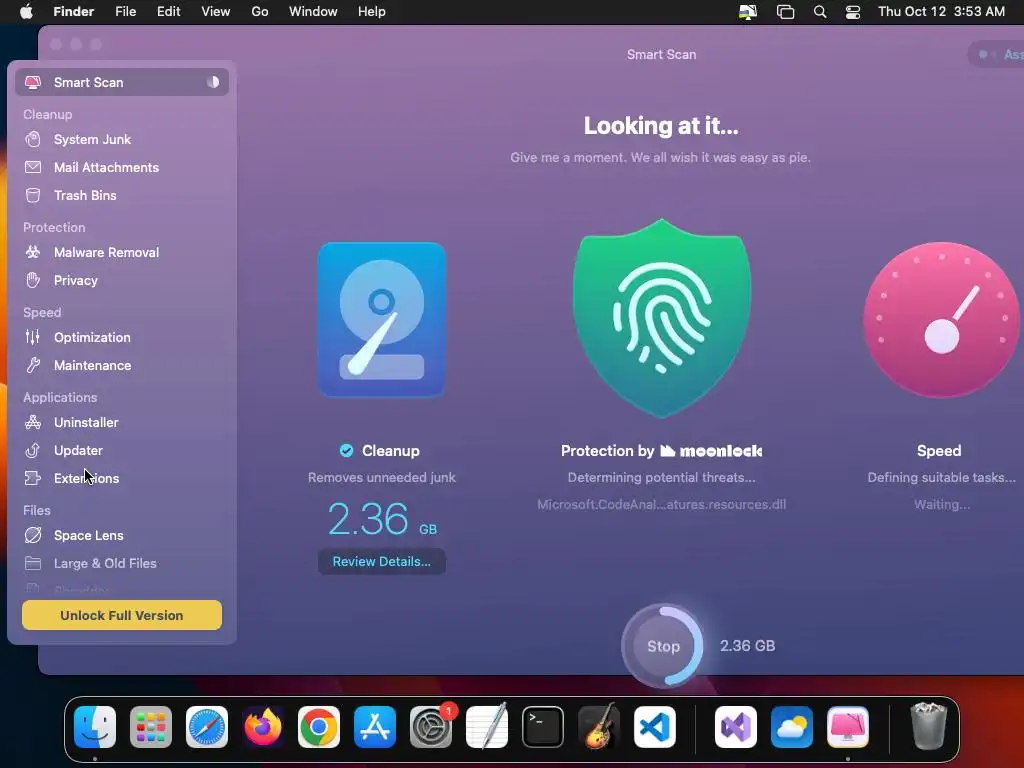This screenshot has height=768, width=1024.
Task: Select the Extensions puzzle icon
Action: click(x=33, y=478)
